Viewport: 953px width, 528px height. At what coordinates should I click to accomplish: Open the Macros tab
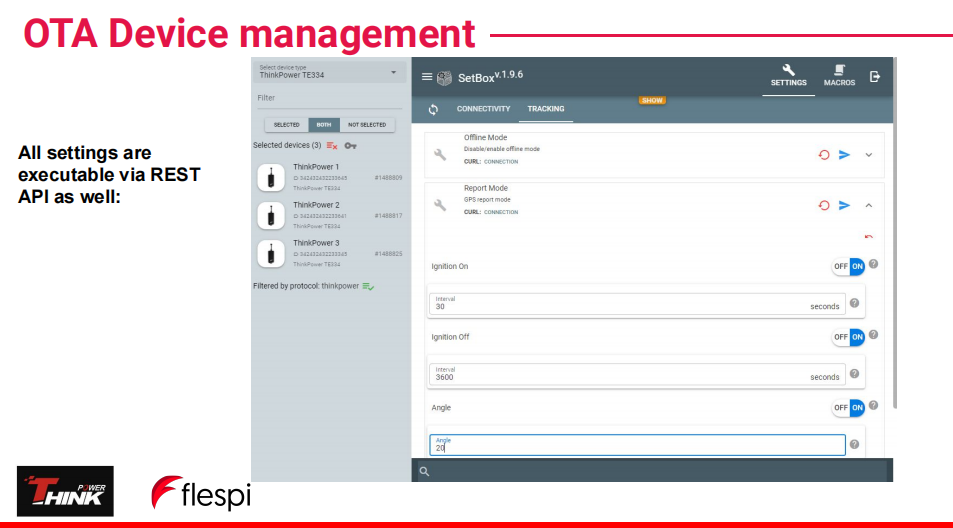point(839,76)
